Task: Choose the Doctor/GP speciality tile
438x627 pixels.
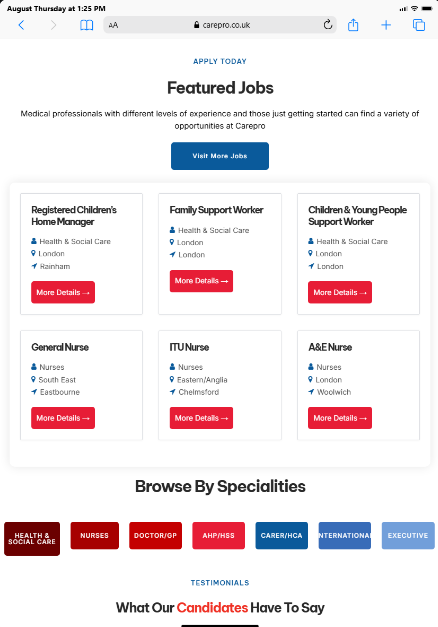Action: pos(155,535)
